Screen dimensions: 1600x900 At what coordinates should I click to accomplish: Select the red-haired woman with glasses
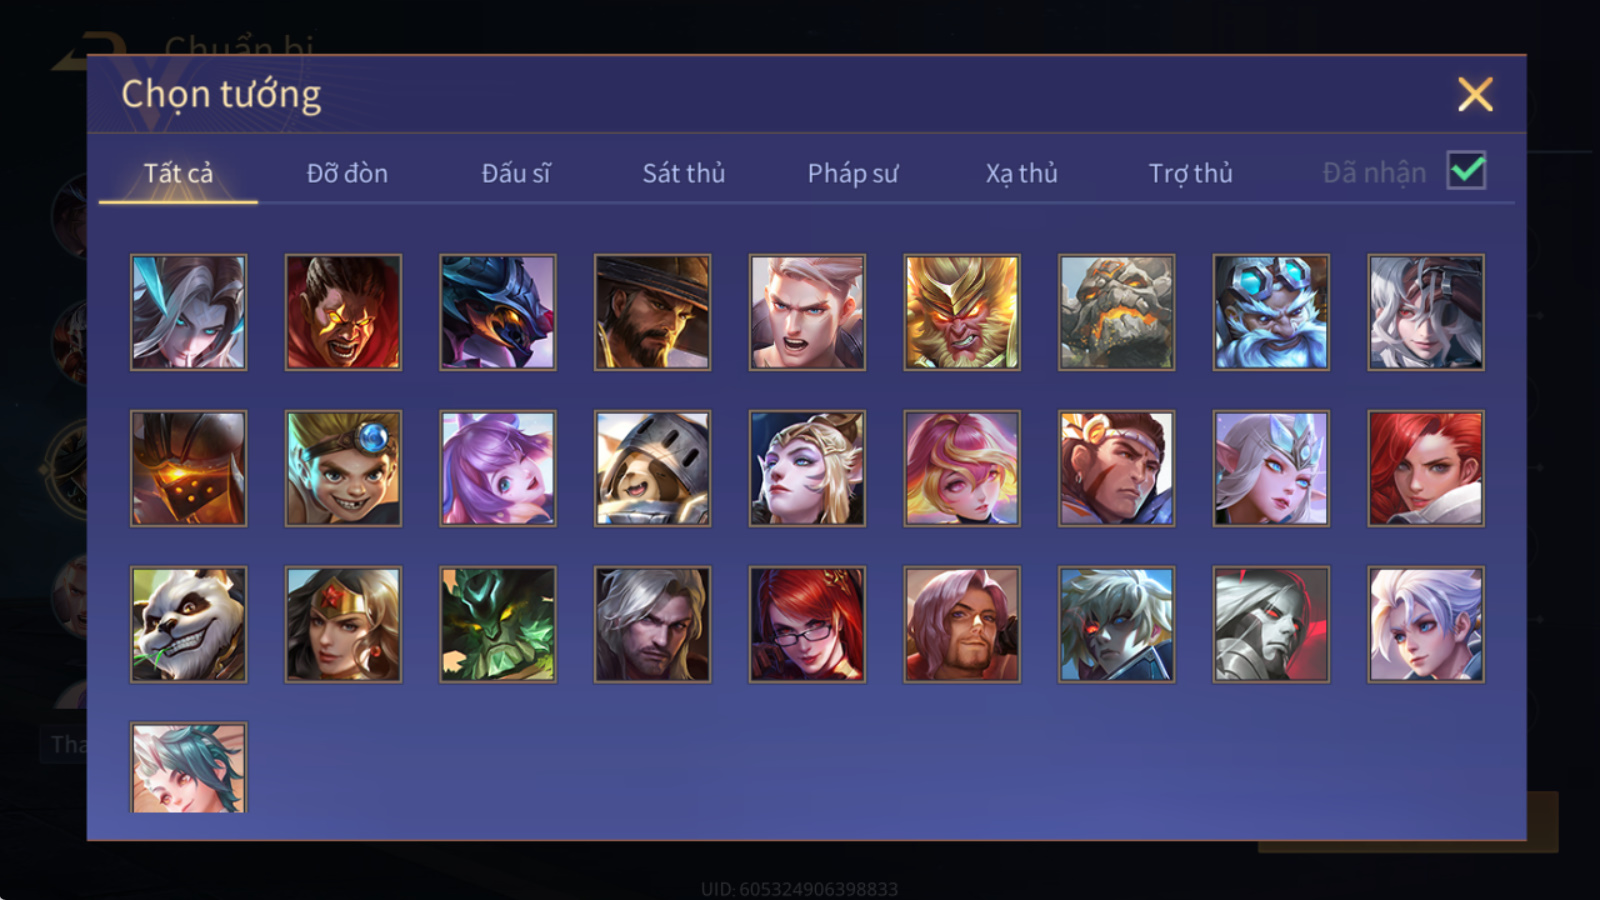[x=807, y=625]
